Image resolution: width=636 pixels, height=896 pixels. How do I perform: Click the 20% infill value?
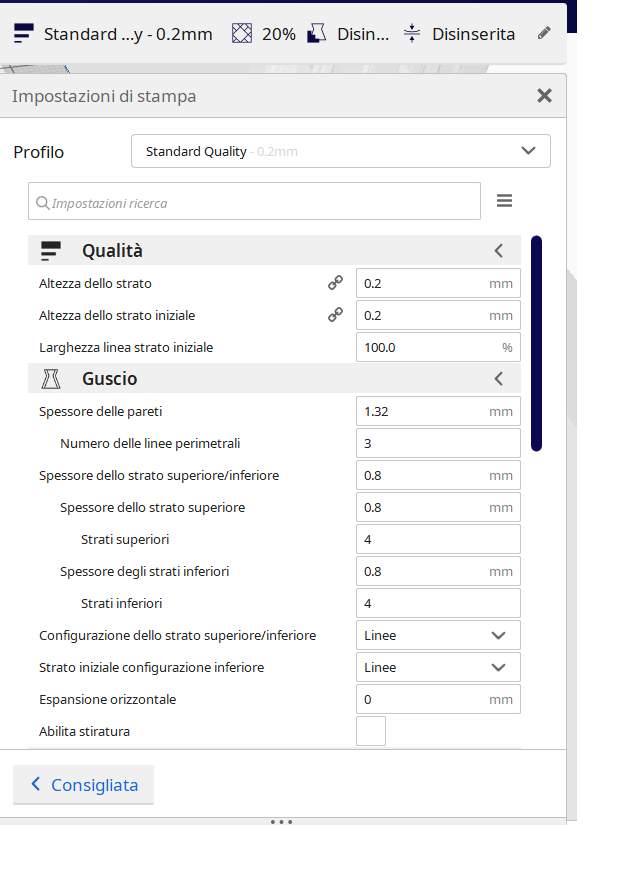click(x=279, y=34)
